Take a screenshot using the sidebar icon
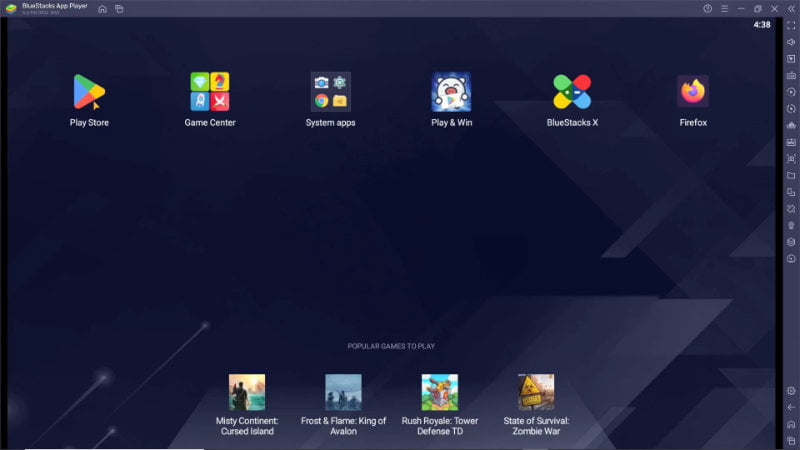 [x=791, y=158]
